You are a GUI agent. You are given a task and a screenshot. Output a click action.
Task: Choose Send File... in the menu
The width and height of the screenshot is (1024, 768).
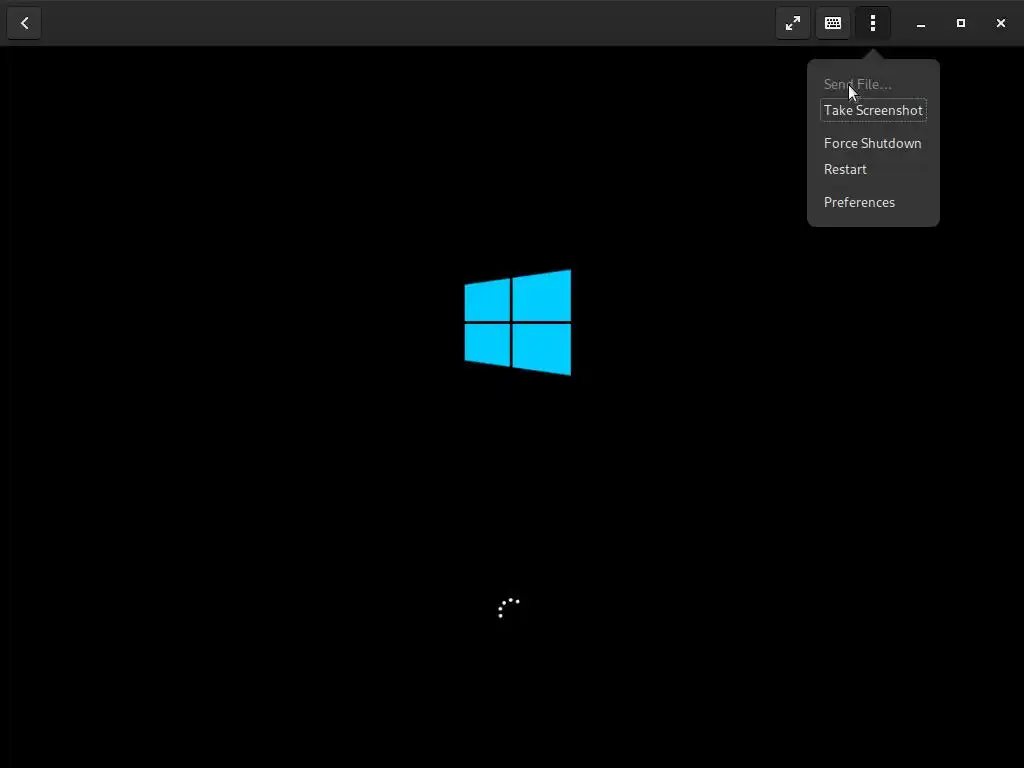click(x=873, y=84)
